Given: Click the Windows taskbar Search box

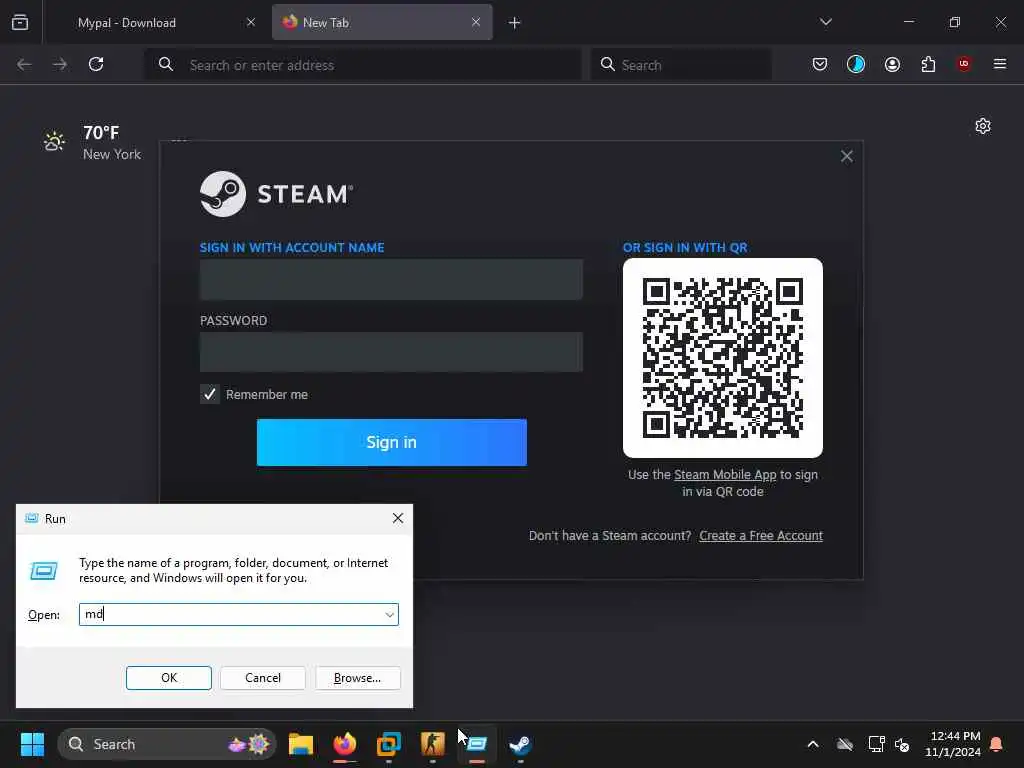Looking at the screenshot, I should (167, 744).
